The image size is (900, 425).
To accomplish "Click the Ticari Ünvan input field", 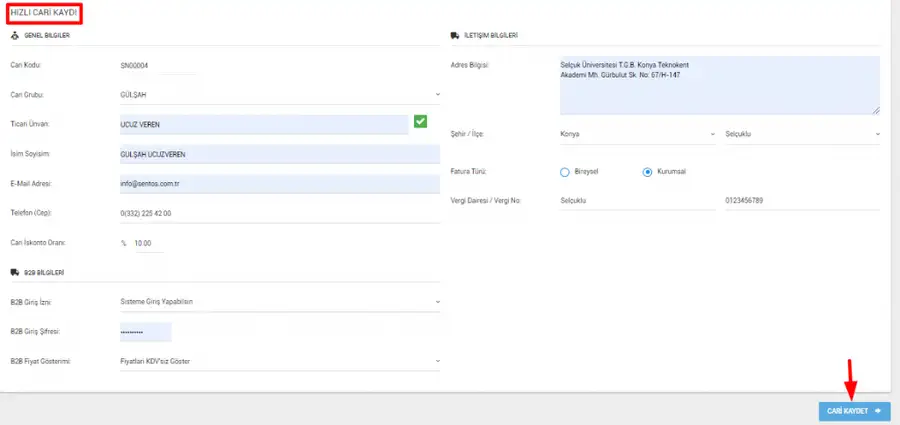I will [x=264, y=125].
